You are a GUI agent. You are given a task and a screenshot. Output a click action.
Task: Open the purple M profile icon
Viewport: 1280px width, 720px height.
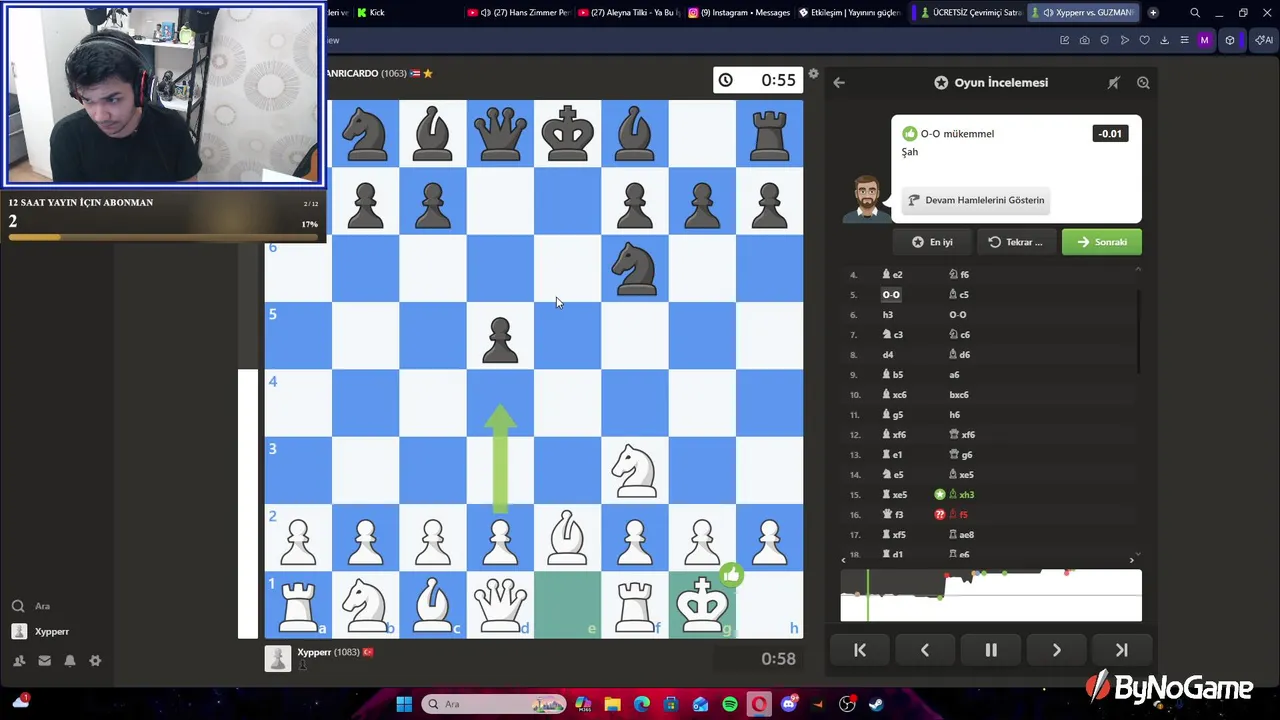point(1204,40)
